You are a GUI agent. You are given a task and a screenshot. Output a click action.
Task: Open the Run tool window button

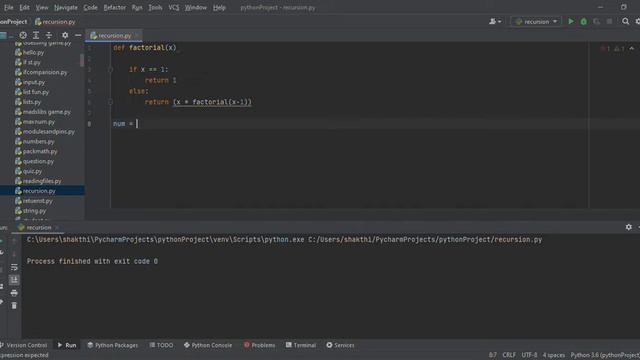point(67,345)
